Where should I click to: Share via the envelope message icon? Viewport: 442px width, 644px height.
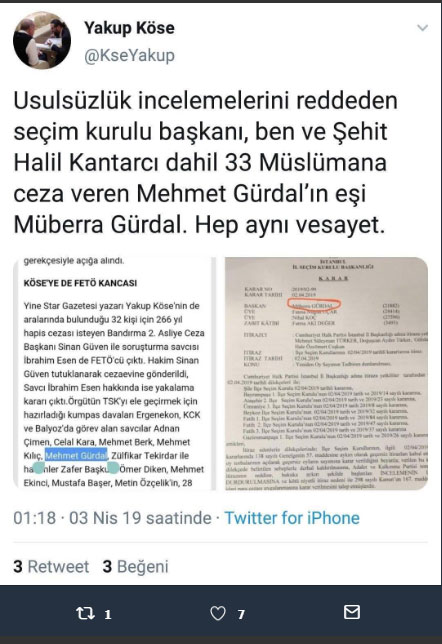352,612
